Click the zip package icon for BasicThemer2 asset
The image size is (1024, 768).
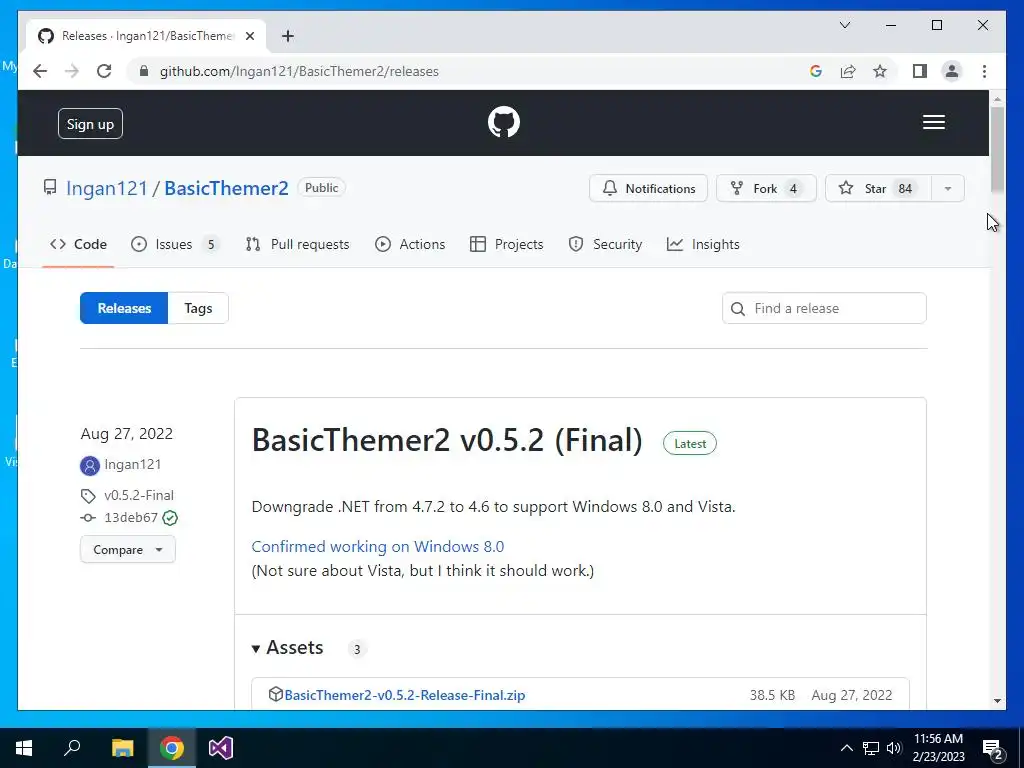(x=276, y=694)
